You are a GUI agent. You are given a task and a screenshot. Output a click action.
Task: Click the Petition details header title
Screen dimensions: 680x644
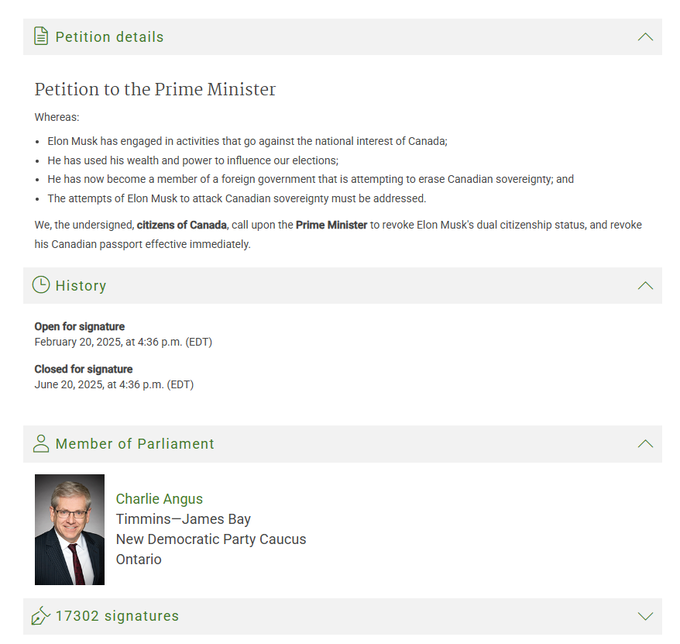(x=109, y=37)
